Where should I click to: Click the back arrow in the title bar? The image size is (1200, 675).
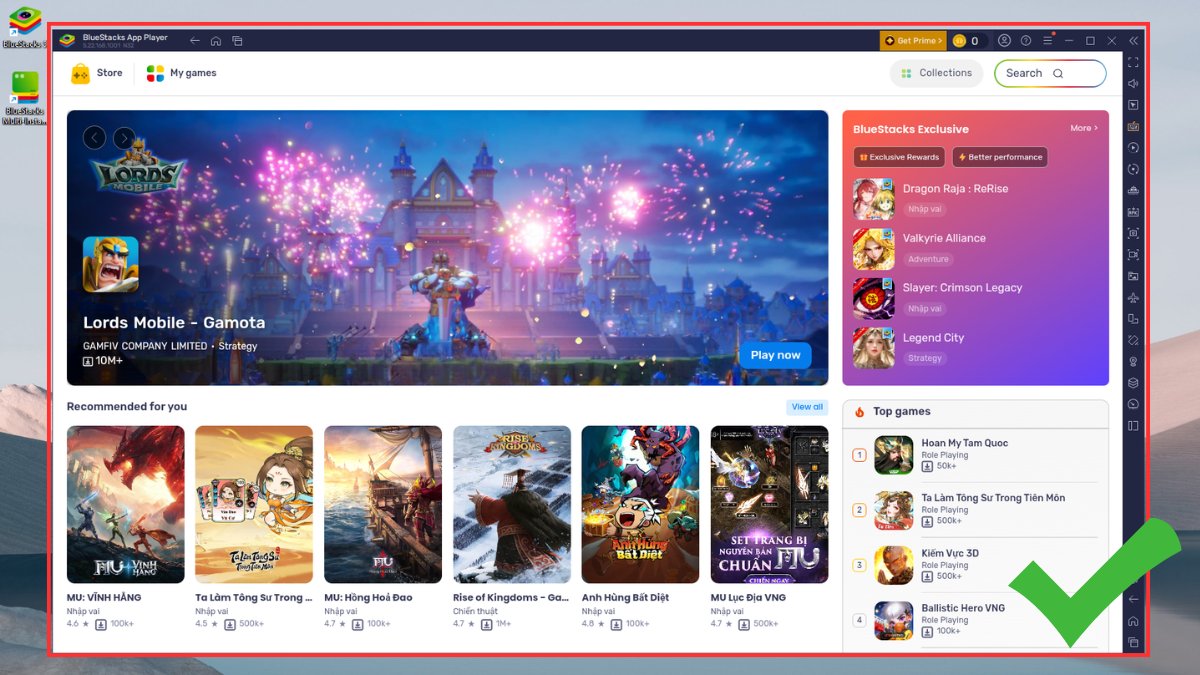point(195,41)
